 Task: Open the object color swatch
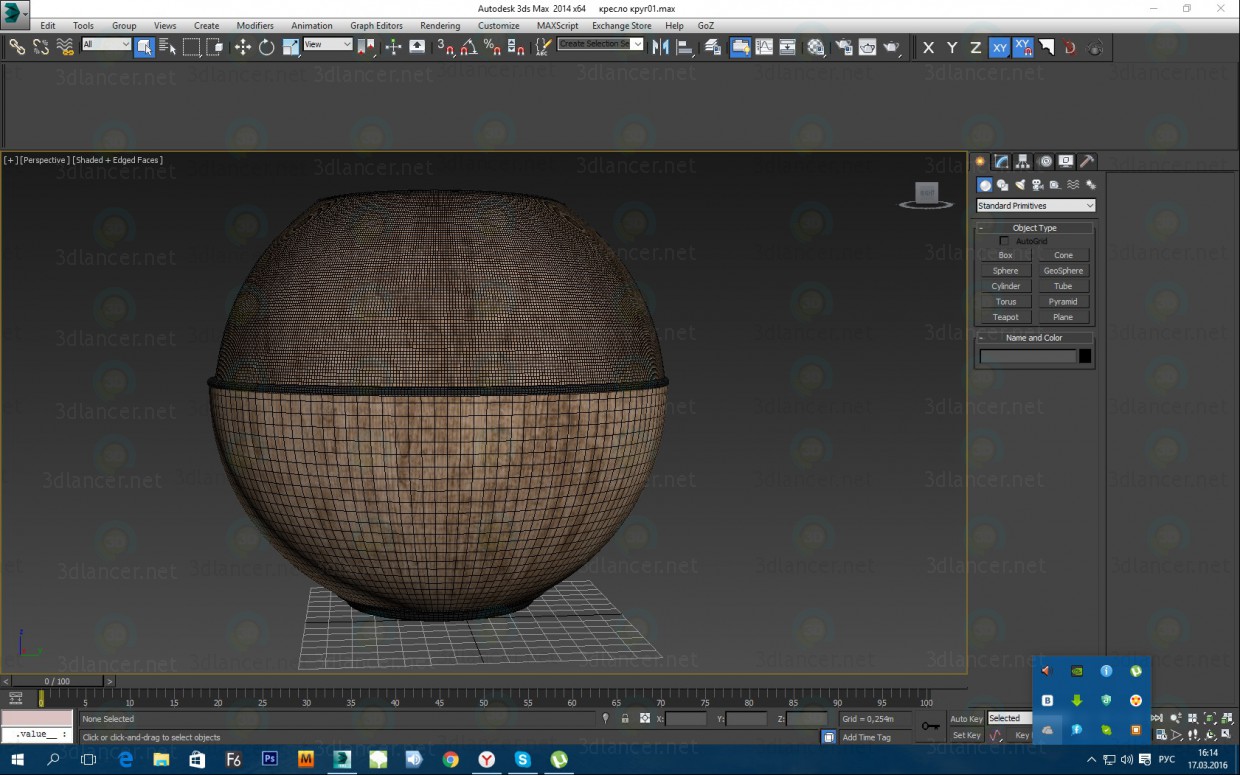pos(1085,356)
